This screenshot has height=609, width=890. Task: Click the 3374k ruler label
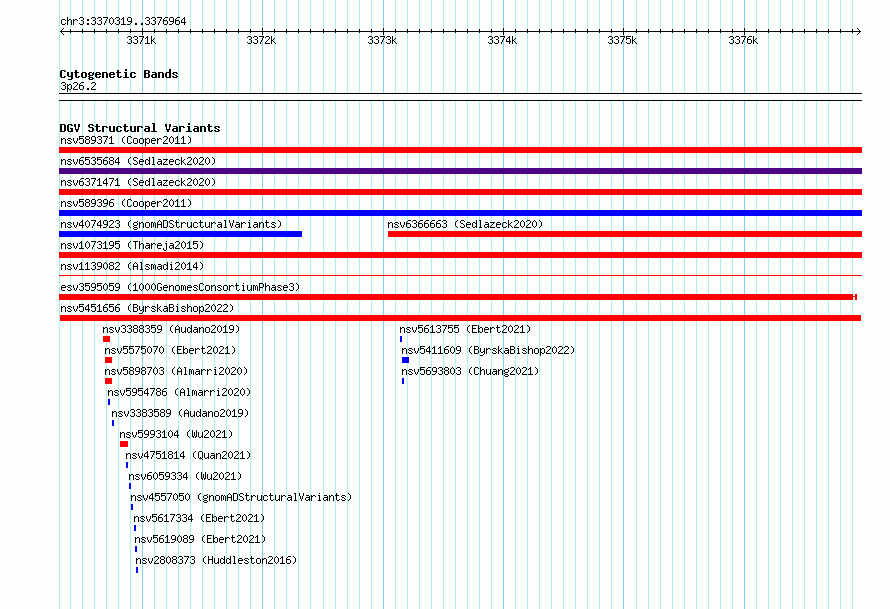[502, 40]
